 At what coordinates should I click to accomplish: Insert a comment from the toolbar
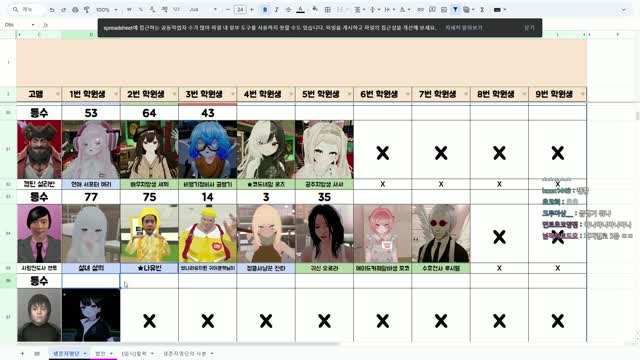(x=432, y=9)
